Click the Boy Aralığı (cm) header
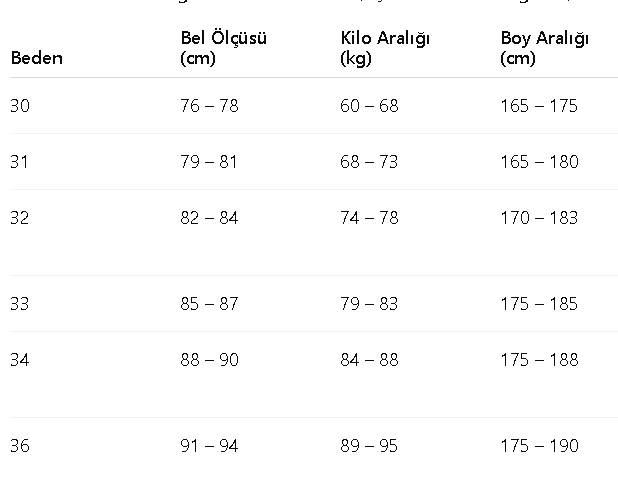Viewport: 618px width, 483px height. pyautogui.click(x=545, y=48)
